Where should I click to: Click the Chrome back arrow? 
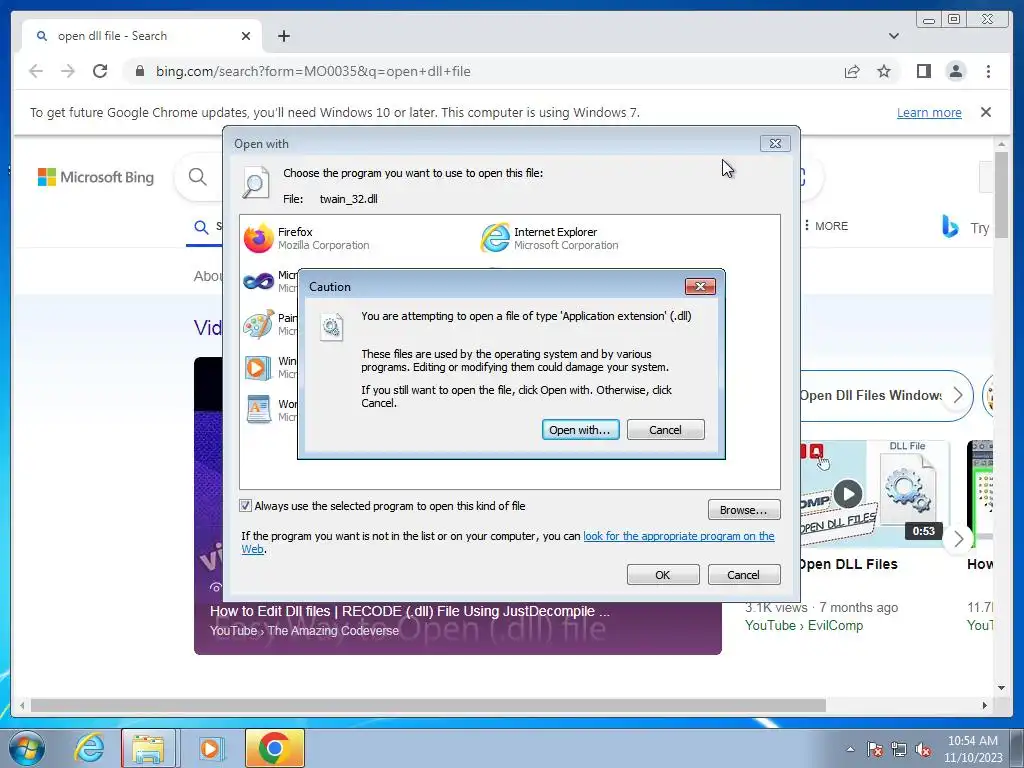tap(36, 71)
